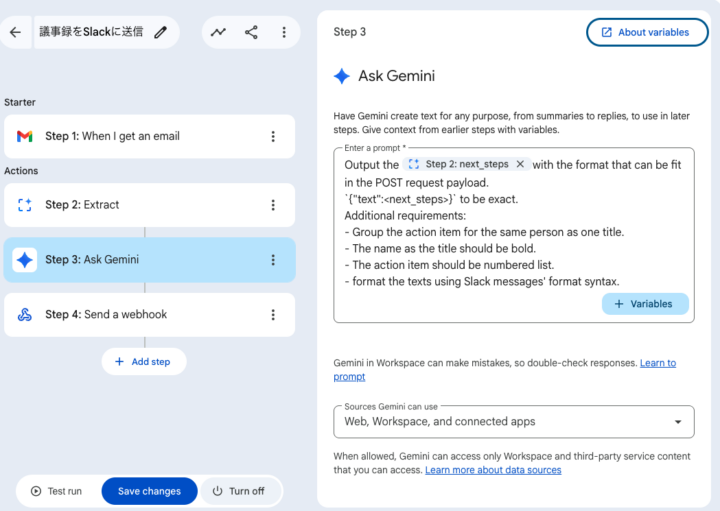Viewport: 720px width, 511px height.
Task: Open the top toolbar three-dot menu
Action: pos(284,32)
